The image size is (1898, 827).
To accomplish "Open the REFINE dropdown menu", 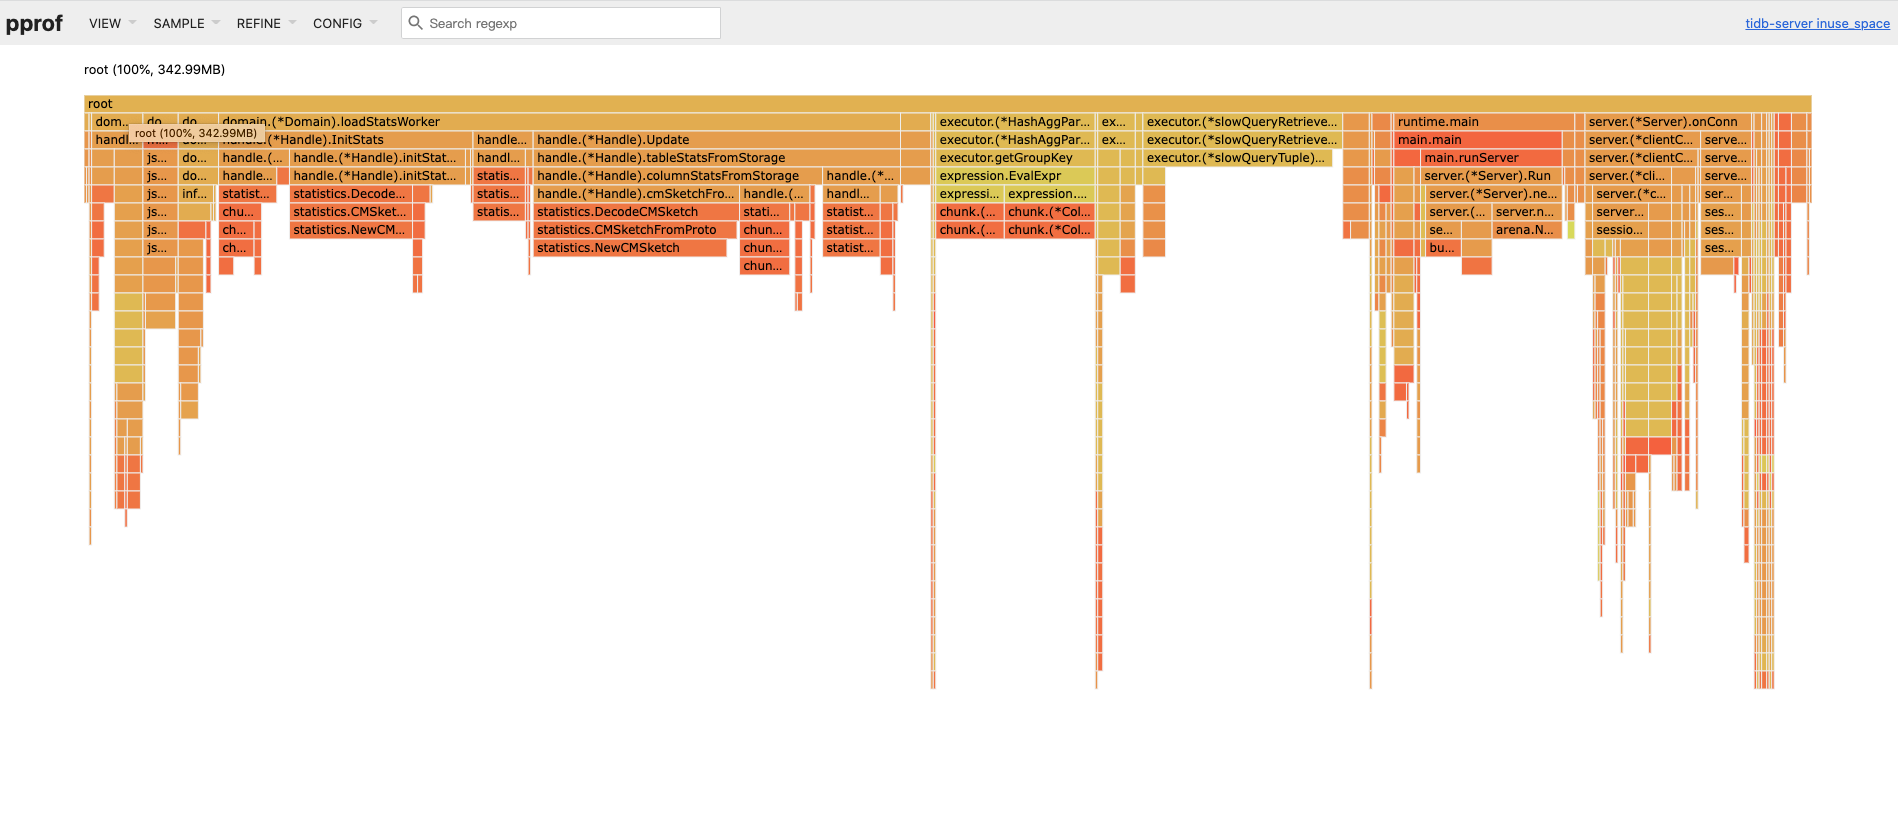I will 265,23.
